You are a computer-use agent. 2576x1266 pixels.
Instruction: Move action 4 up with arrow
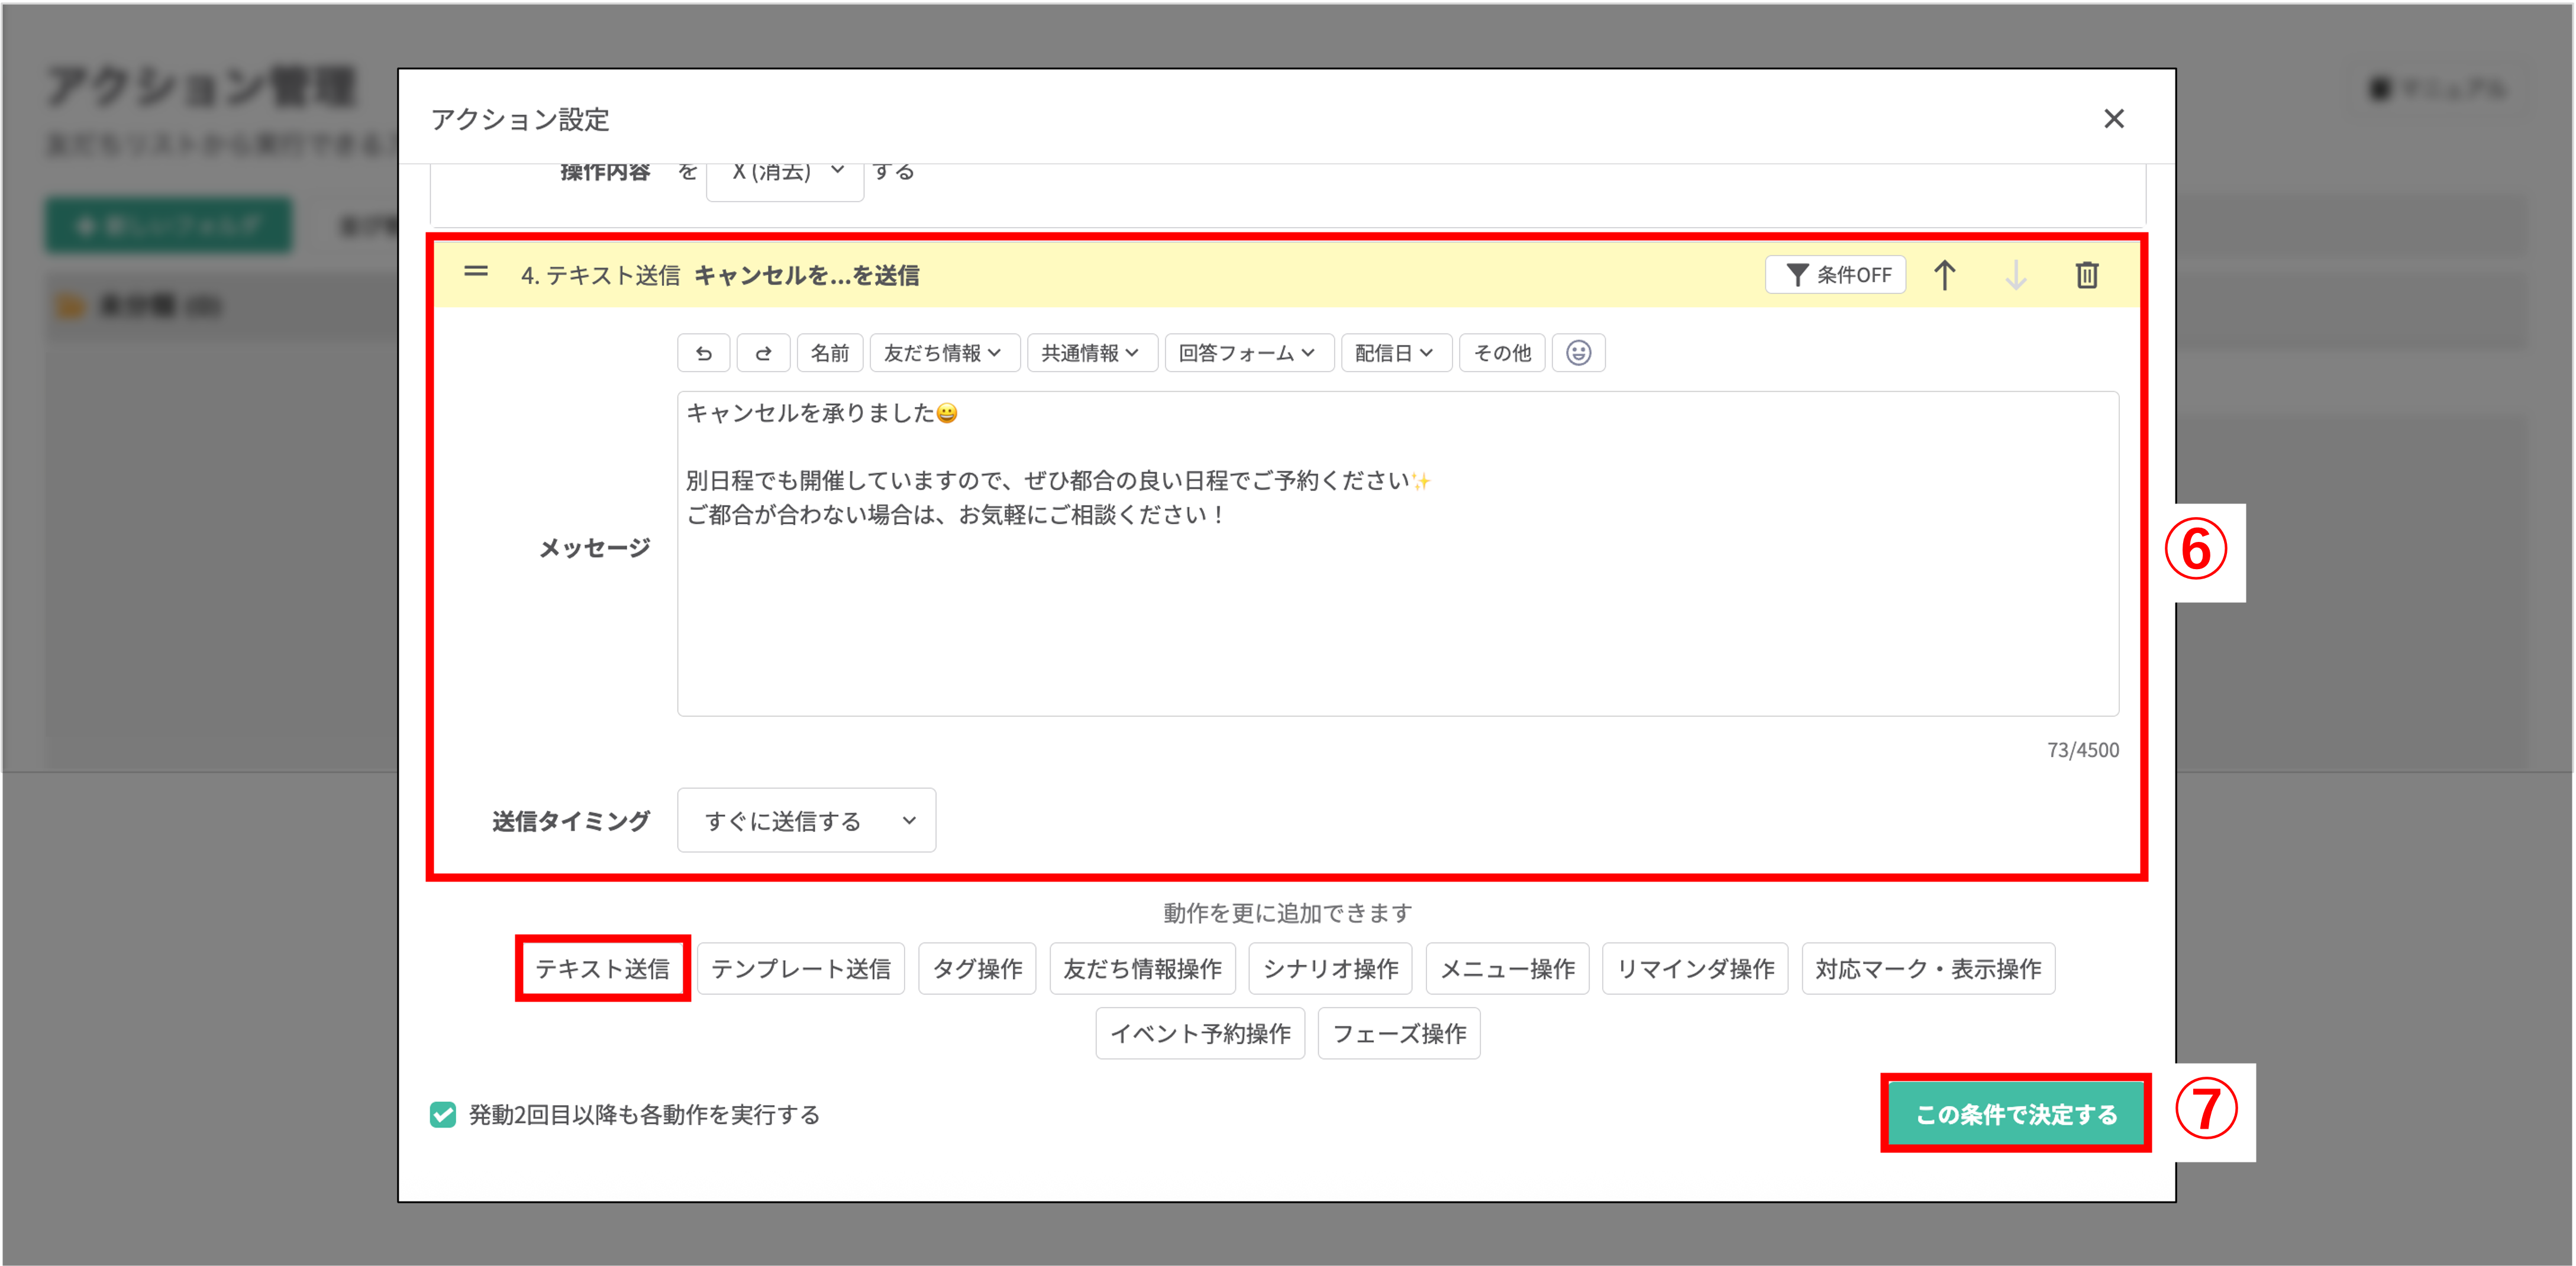[1944, 275]
